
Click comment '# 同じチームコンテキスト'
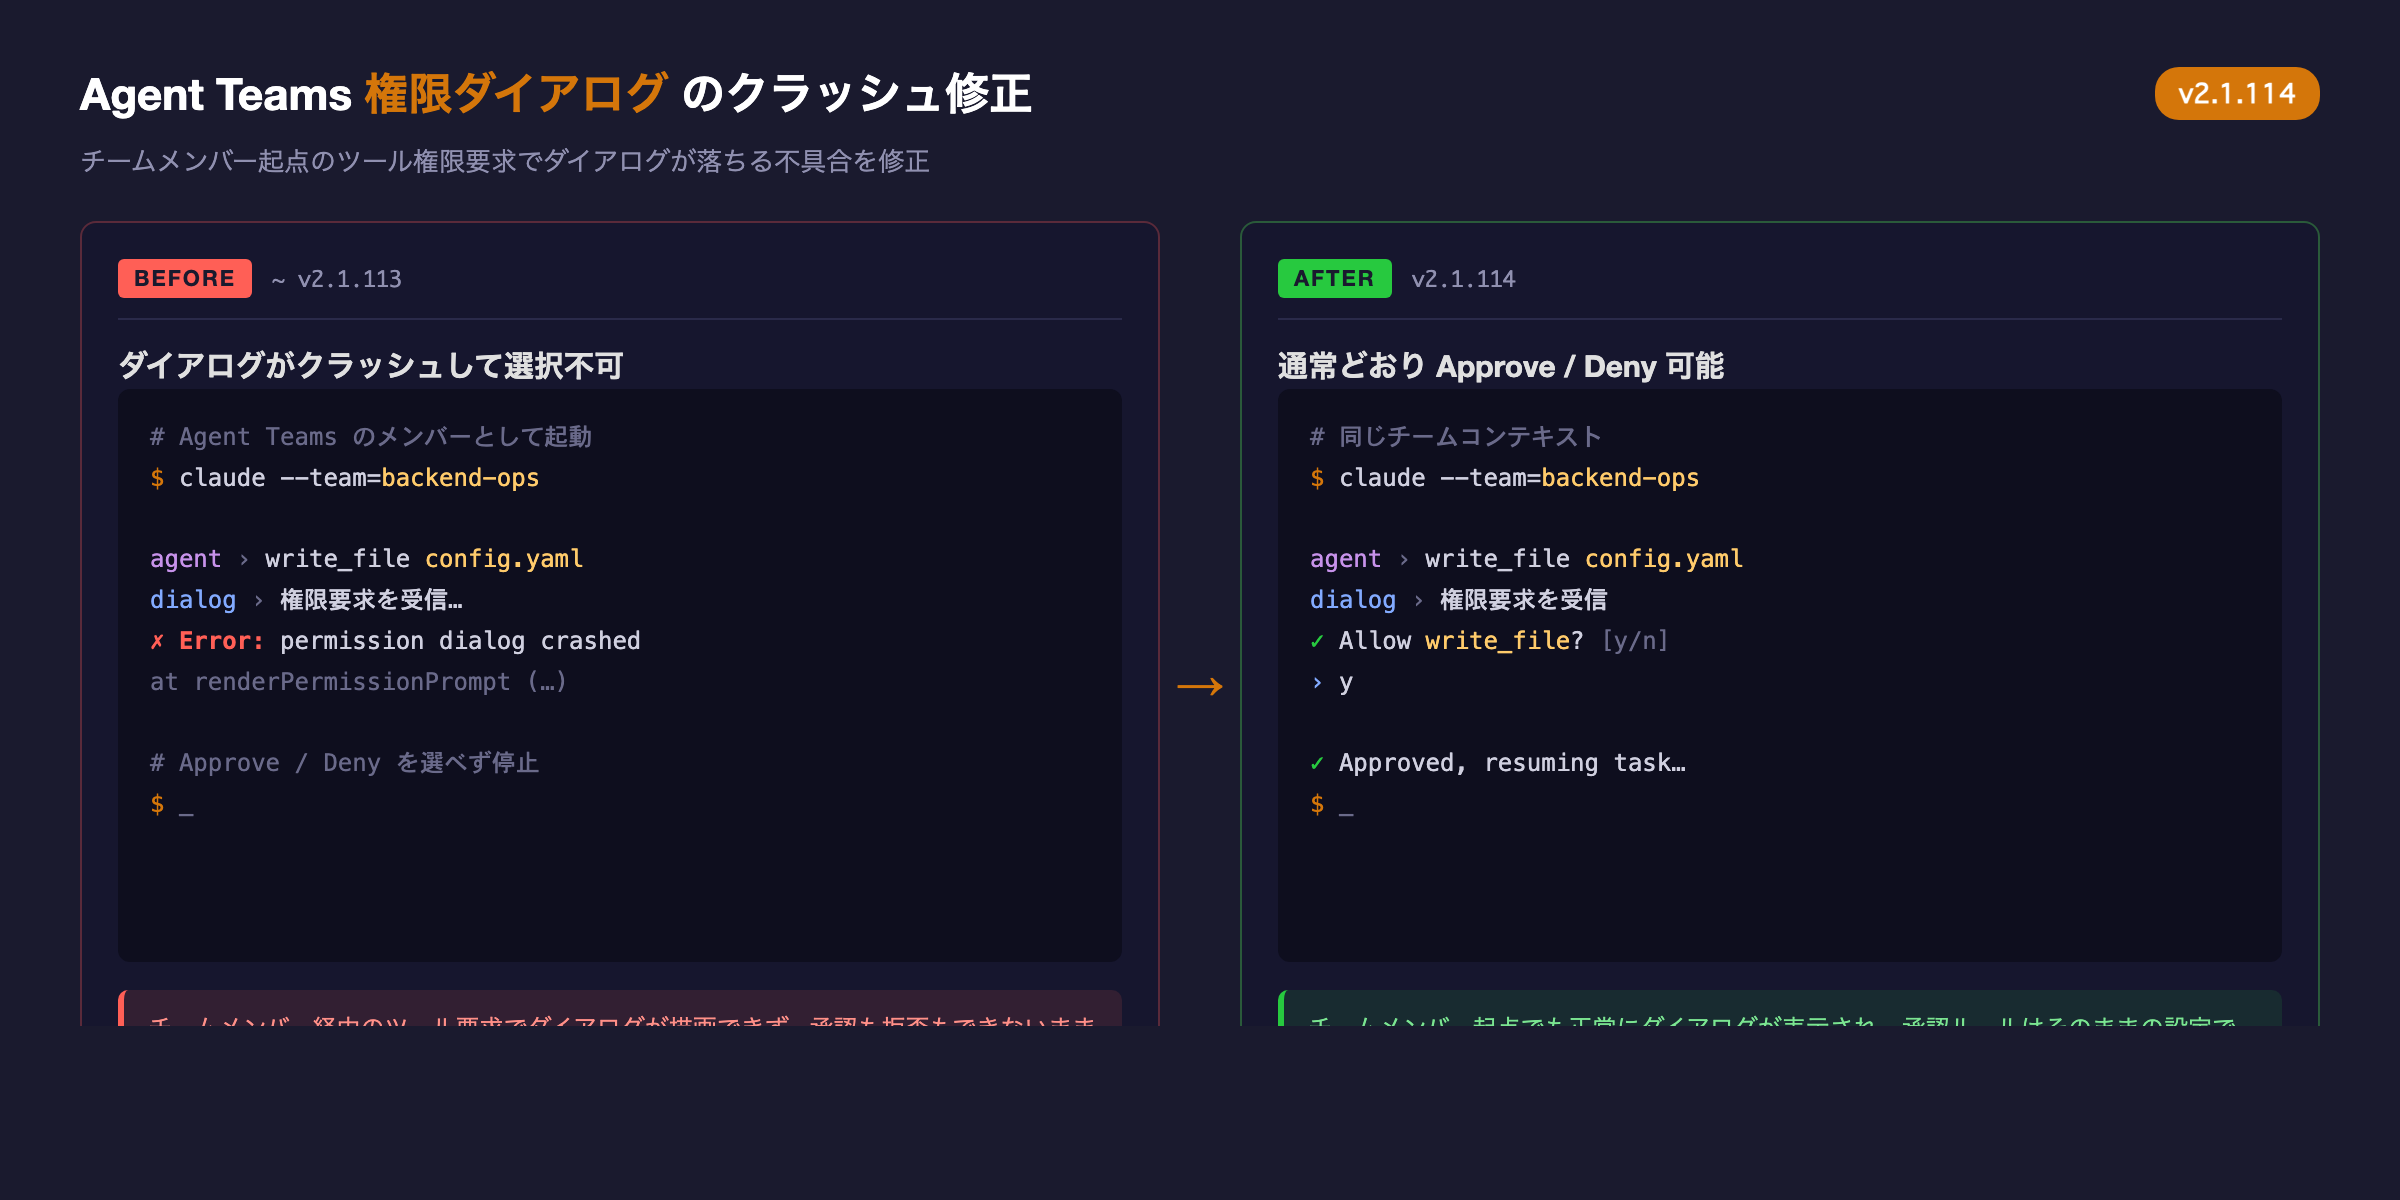pyautogui.click(x=1455, y=437)
